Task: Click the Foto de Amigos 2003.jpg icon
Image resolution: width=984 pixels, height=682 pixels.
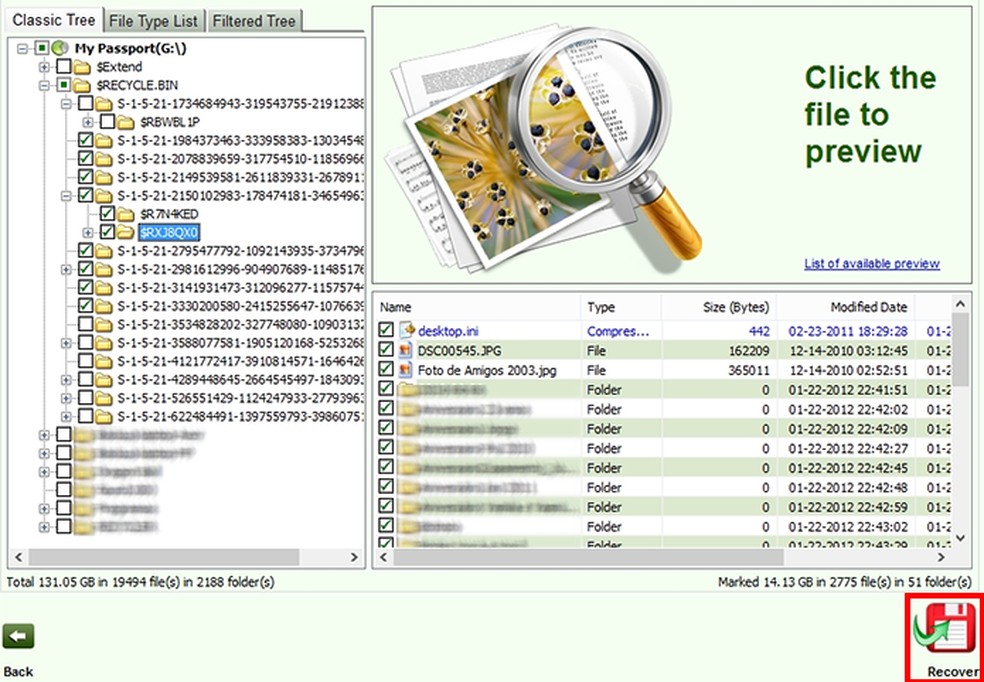Action: (407, 370)
